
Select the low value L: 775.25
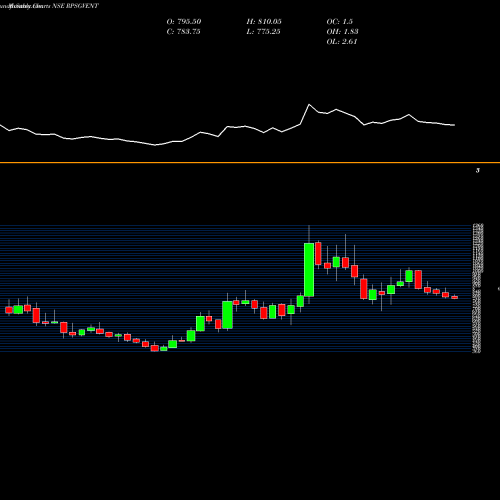(x=263, y=32)
